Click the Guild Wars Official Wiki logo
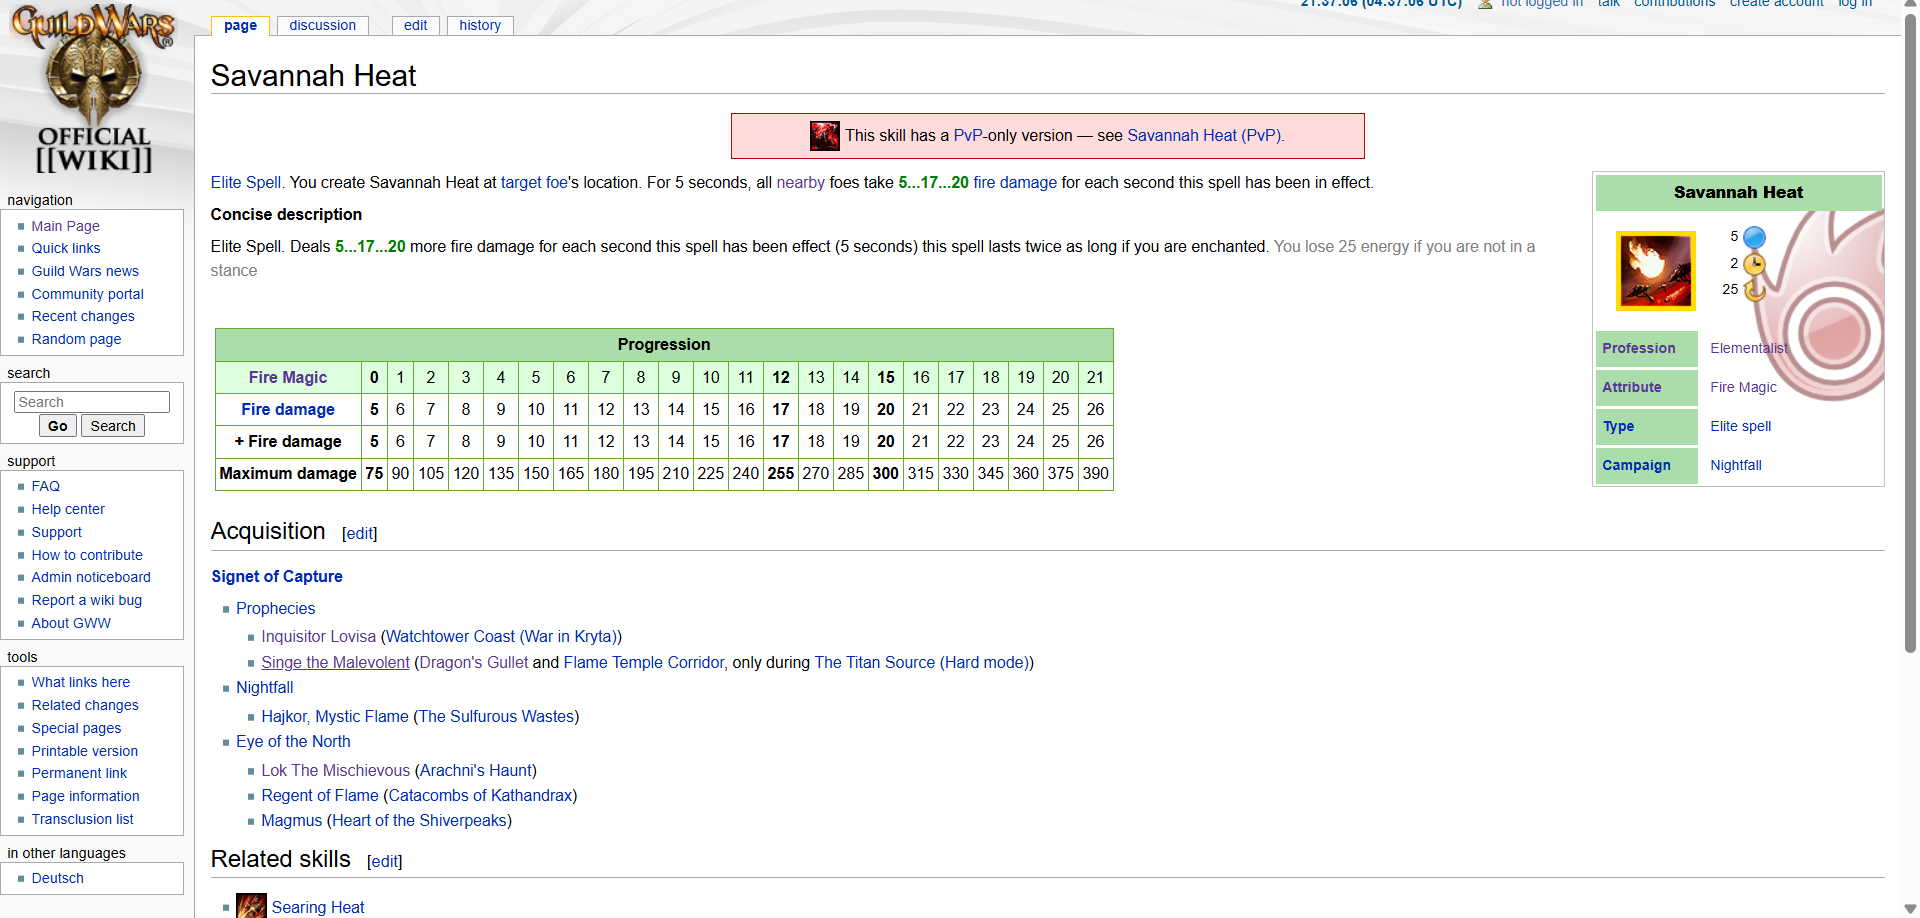 (x=94, y=90)
